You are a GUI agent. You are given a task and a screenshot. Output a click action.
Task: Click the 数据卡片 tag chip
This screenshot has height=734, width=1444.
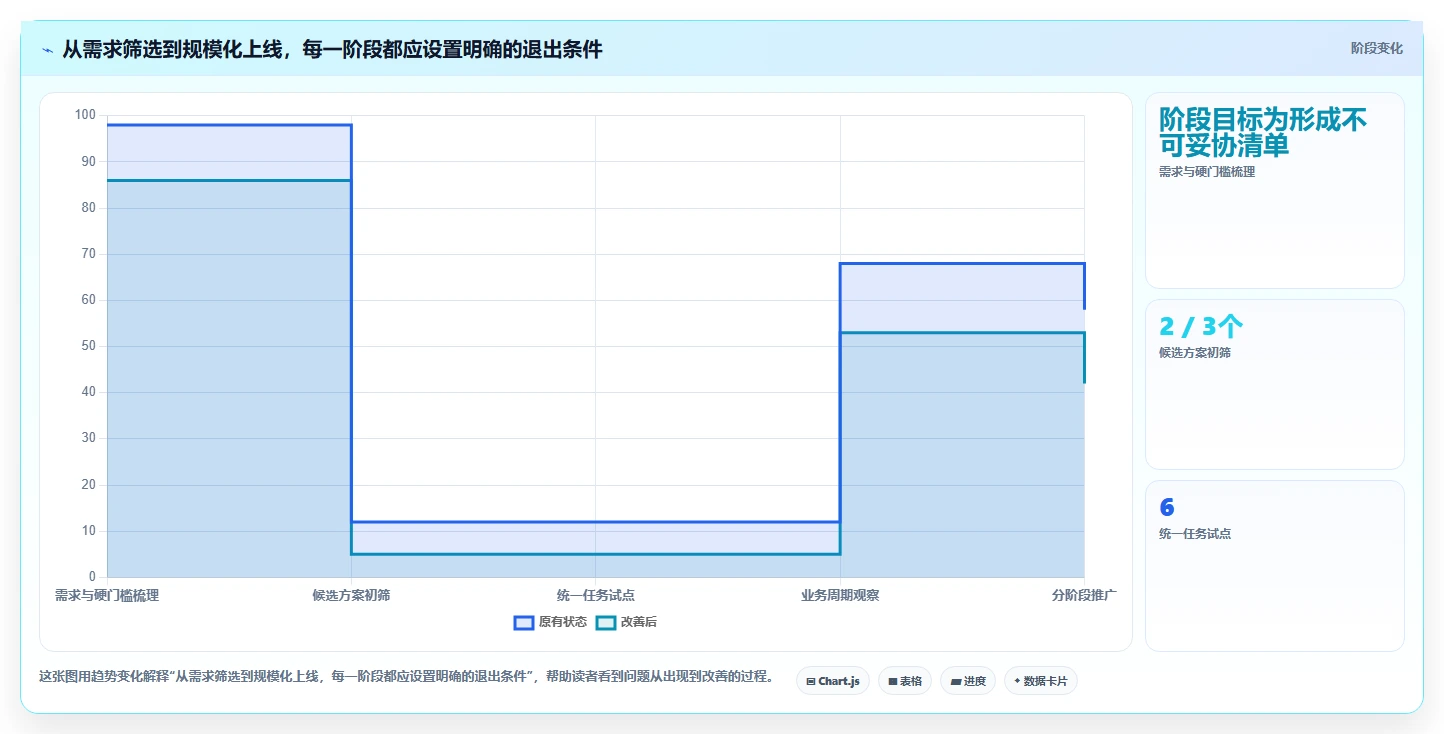tap(1040, 681)
